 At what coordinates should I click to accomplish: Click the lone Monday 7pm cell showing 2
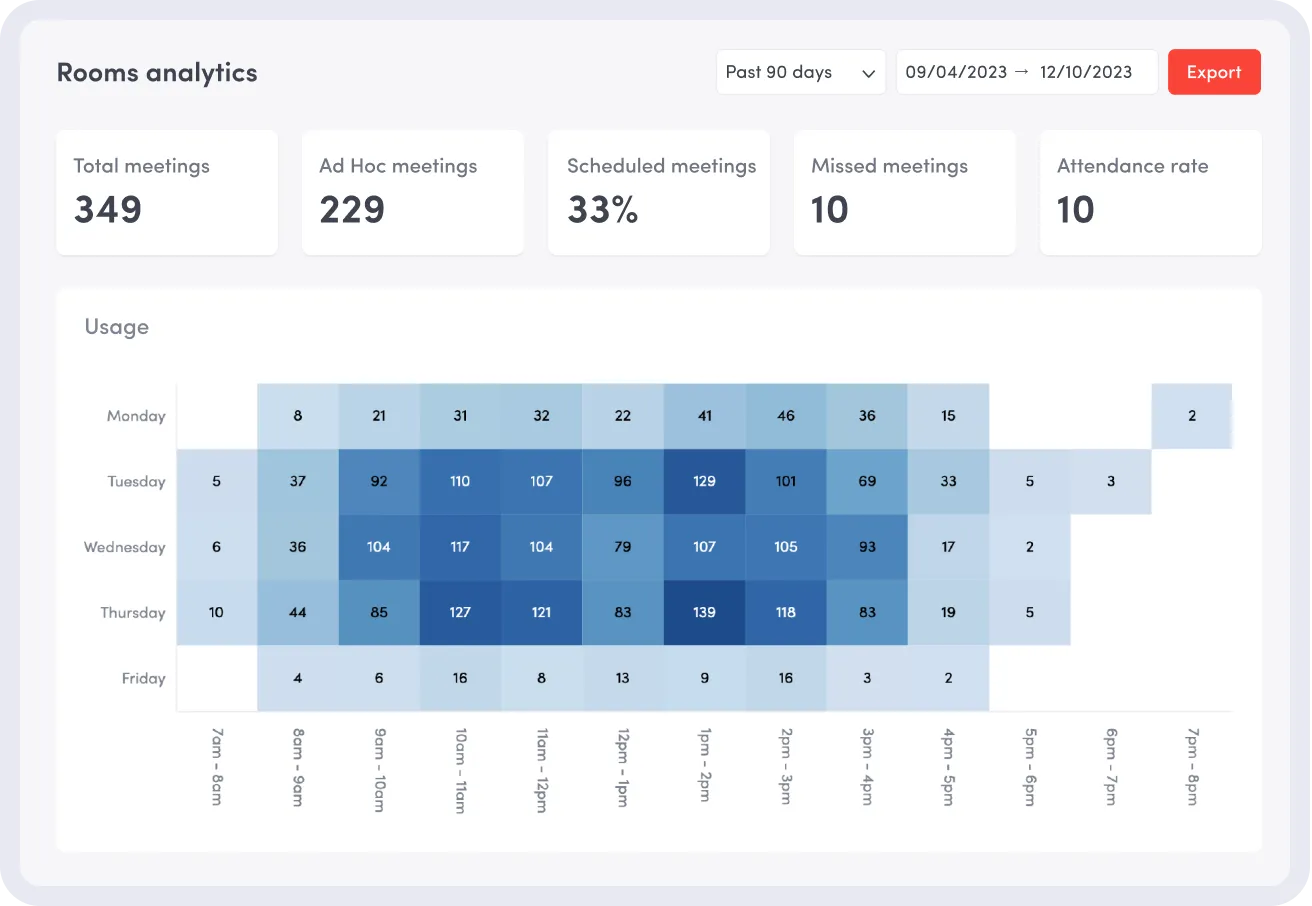click(1192, 415)
